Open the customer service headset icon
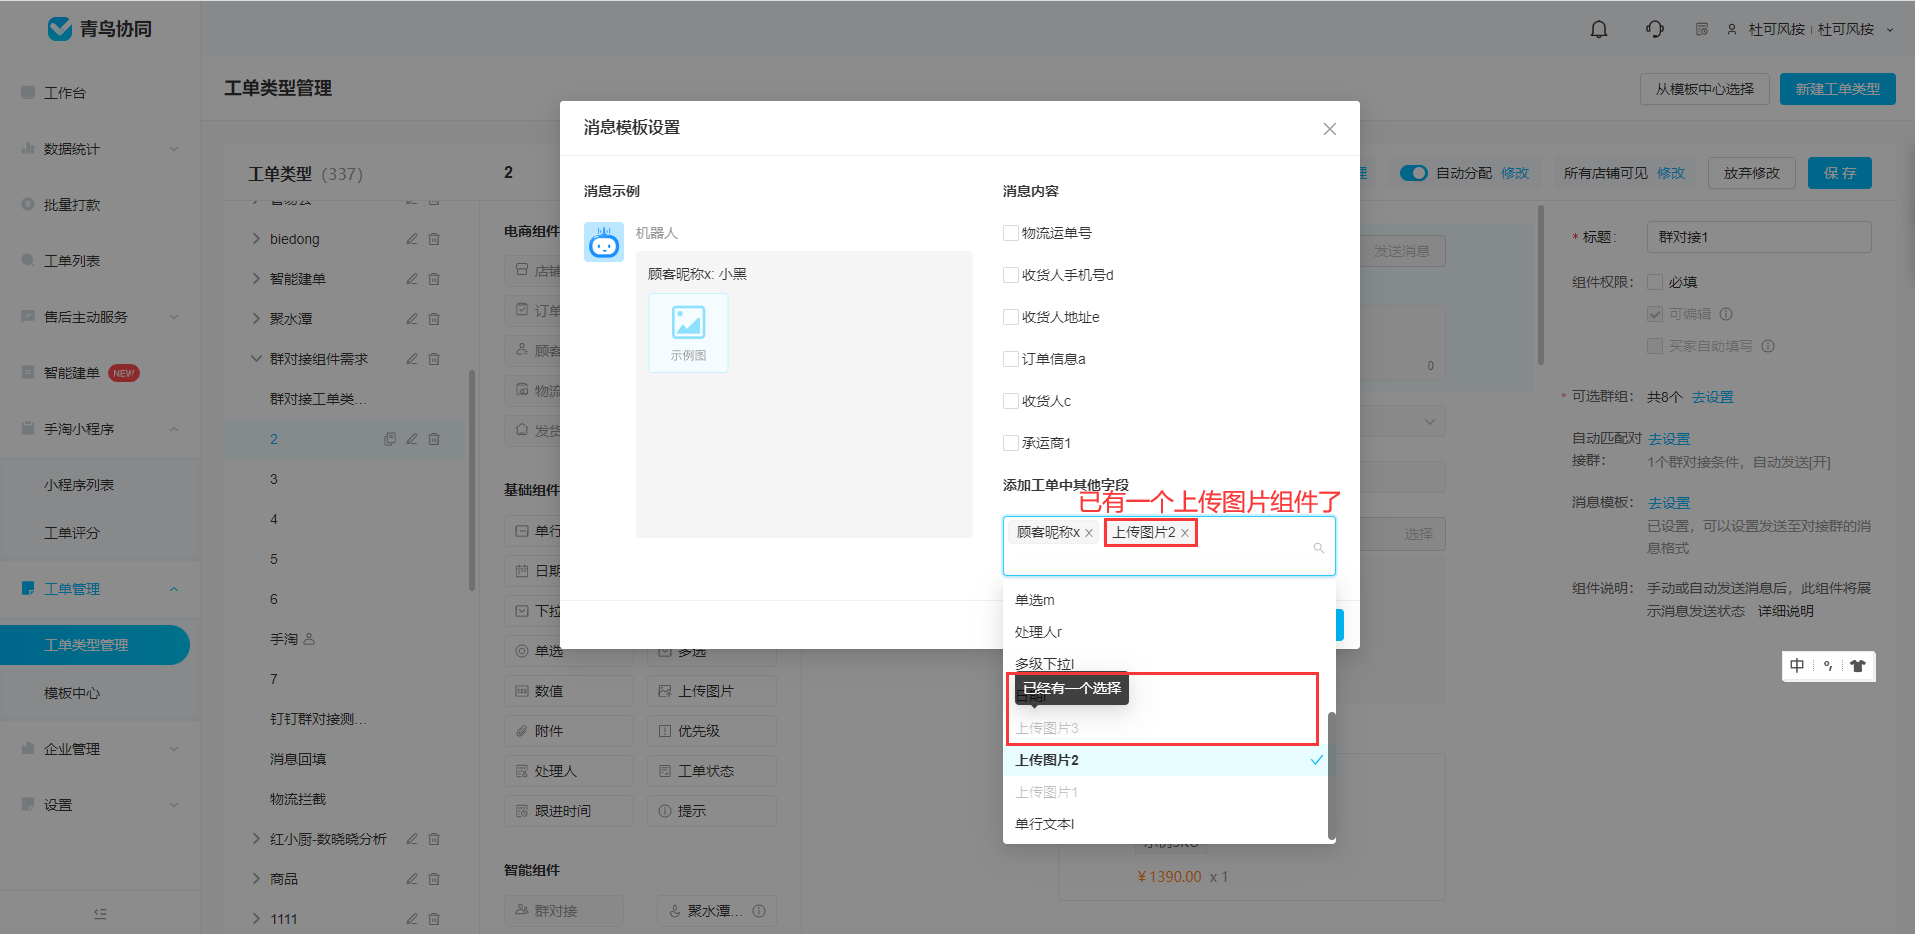 tap(1655, 29)
